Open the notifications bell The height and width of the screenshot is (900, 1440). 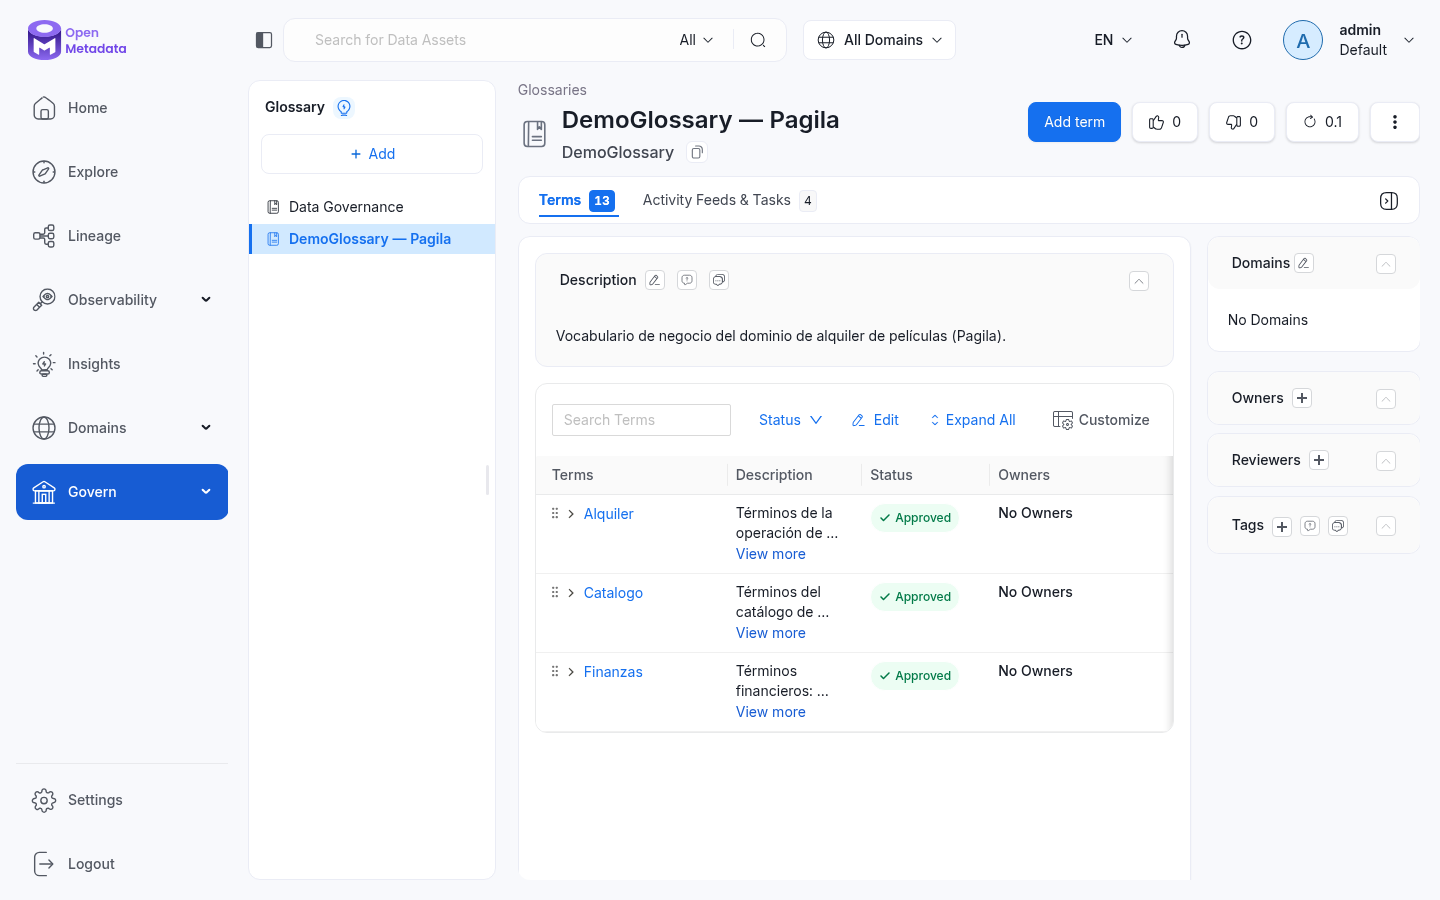click(1182, 40)
